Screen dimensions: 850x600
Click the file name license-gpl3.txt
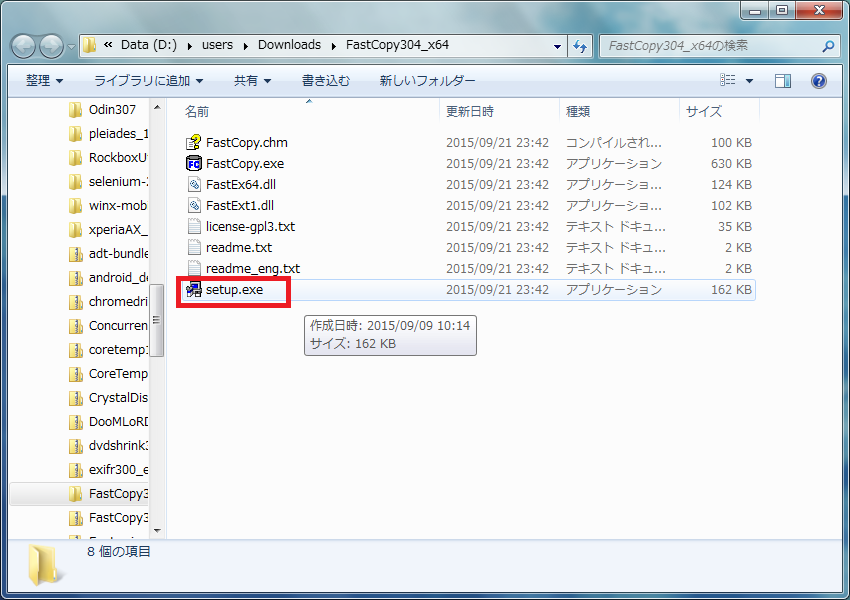pos(250,227)
